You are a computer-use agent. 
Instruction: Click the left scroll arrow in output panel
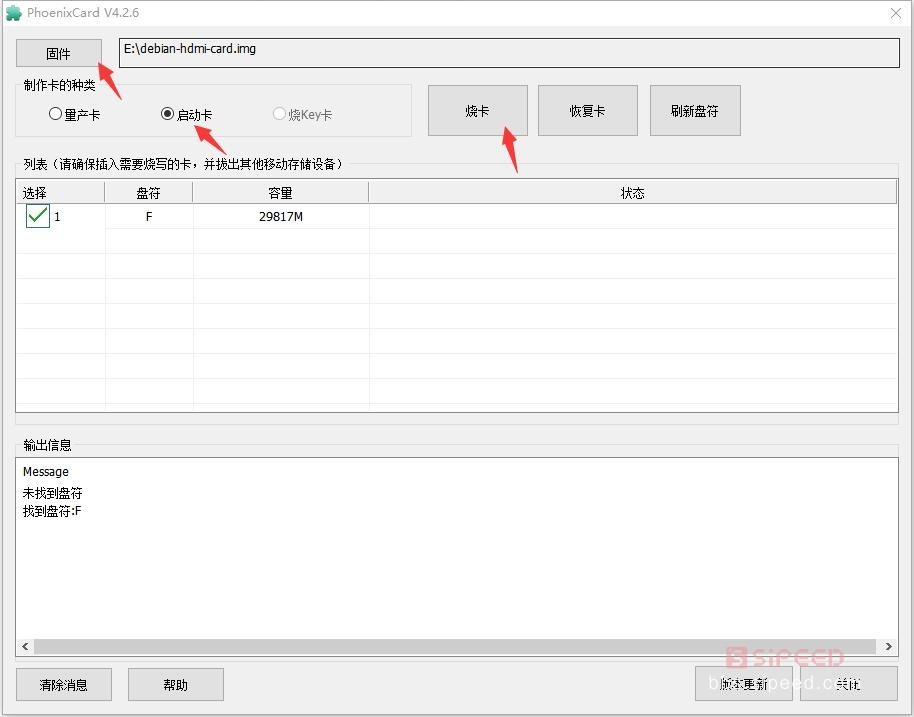[26, 647]
